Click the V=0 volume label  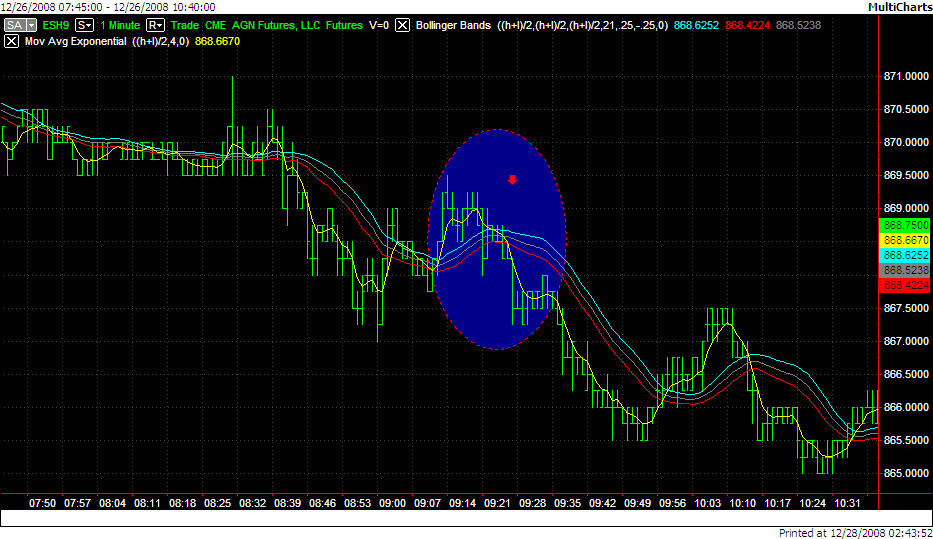[x=379, y=26]
